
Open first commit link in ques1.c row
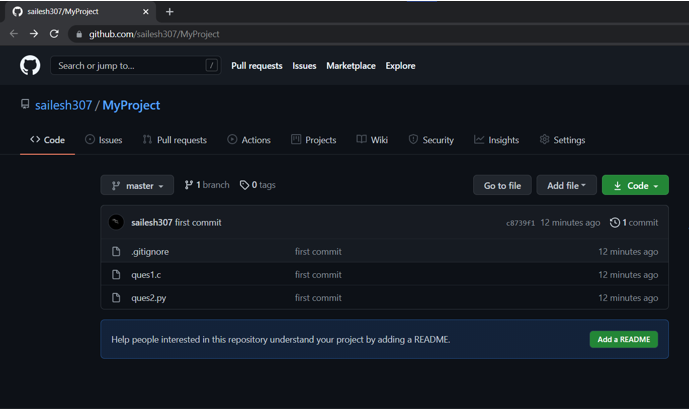coord(318,275)
